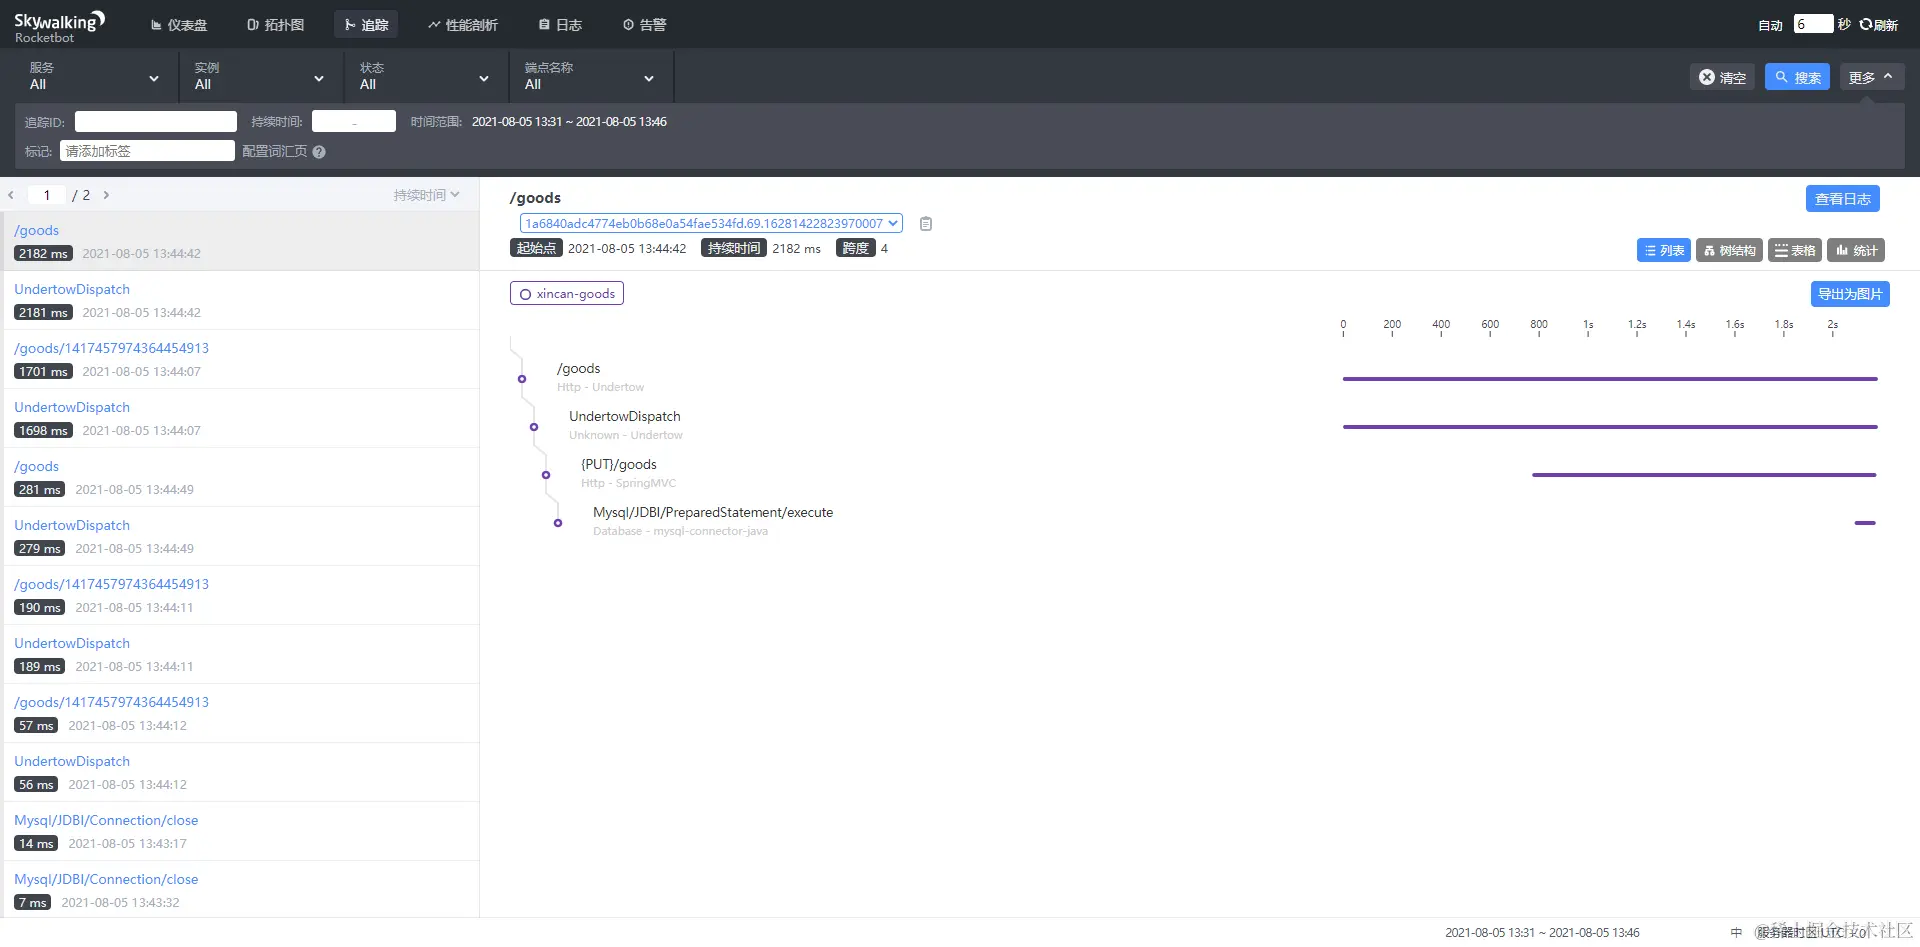This screenshot has height=947, width=1920.
Task: Open the 告警 alarm tab
Action: pos(644,25)
